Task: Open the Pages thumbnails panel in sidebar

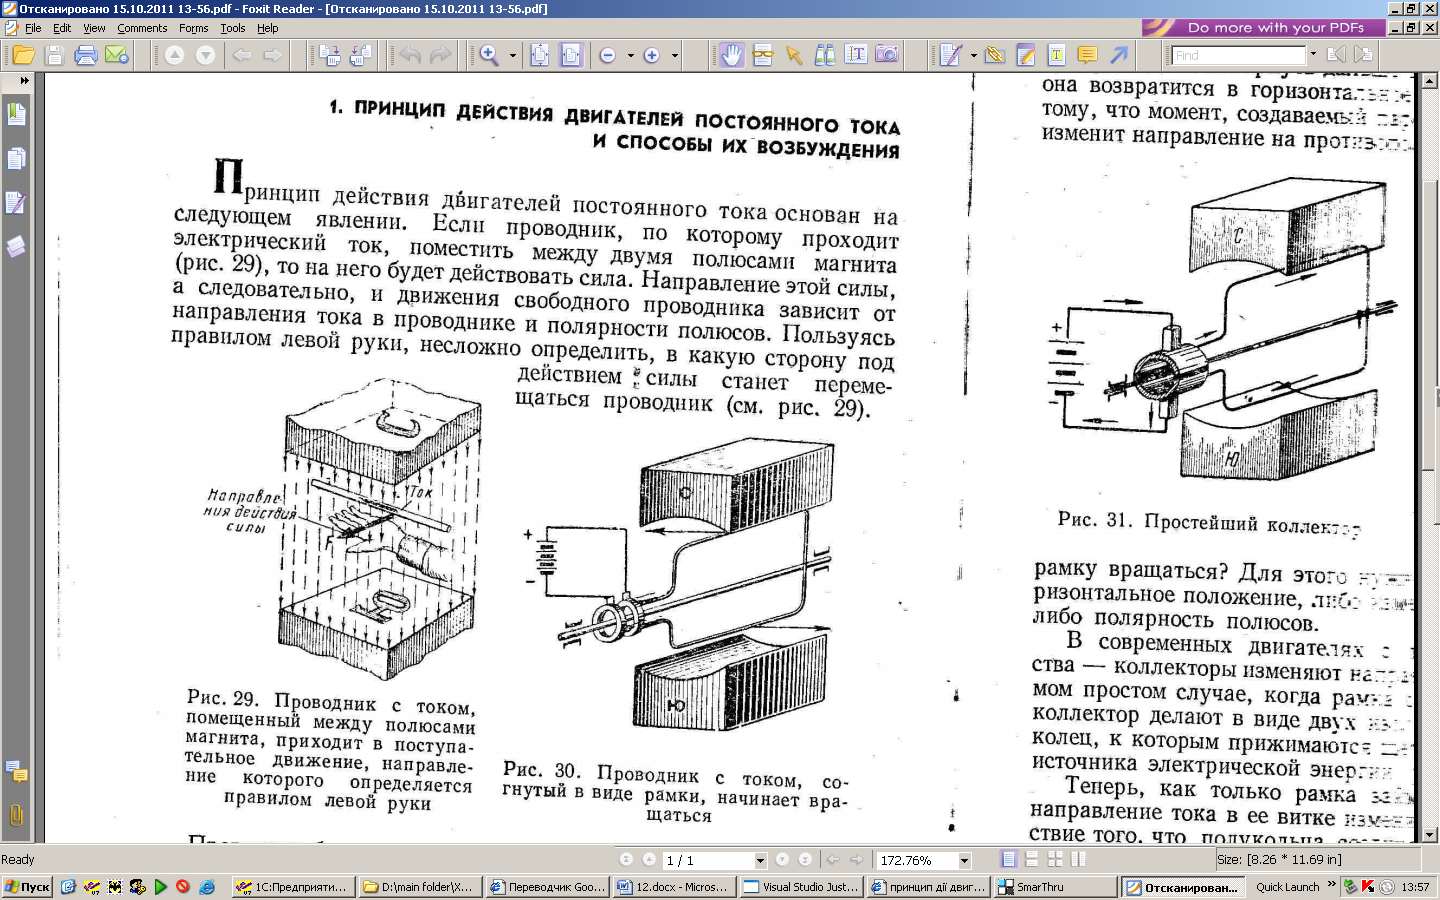Action: [16, 158]
